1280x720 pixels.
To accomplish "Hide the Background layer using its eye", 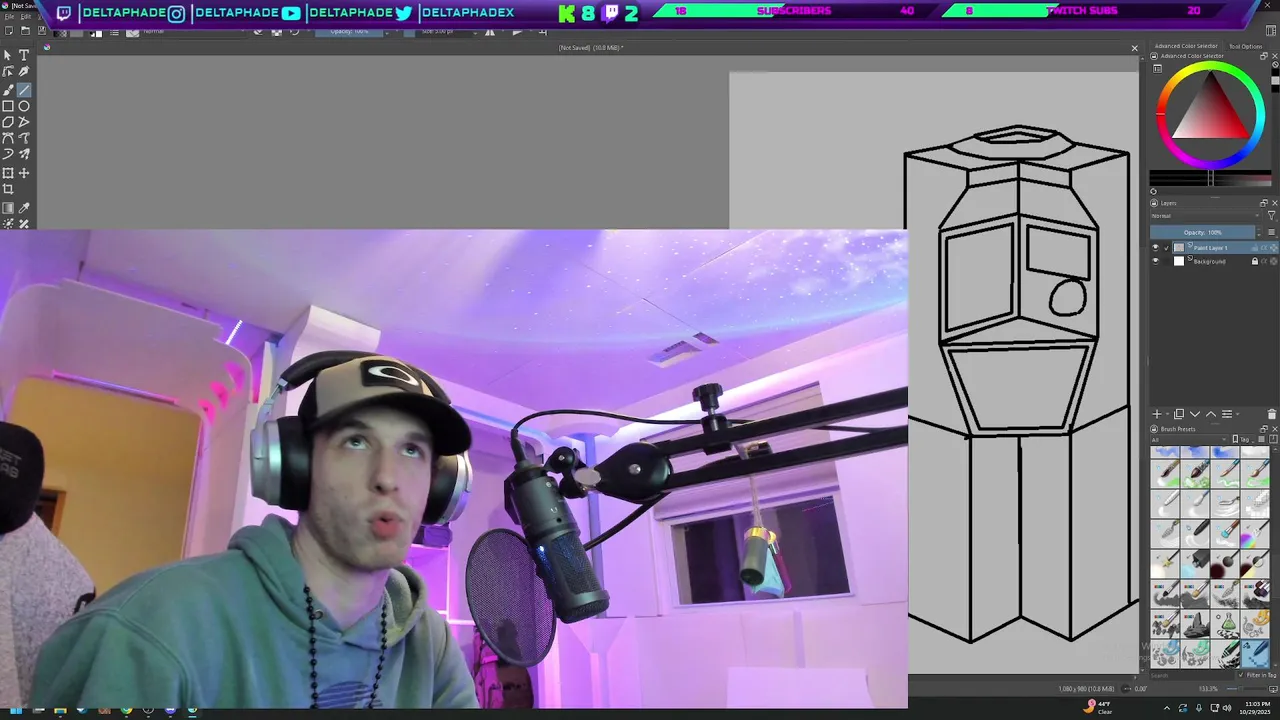I will click(x=1155, y=261).
